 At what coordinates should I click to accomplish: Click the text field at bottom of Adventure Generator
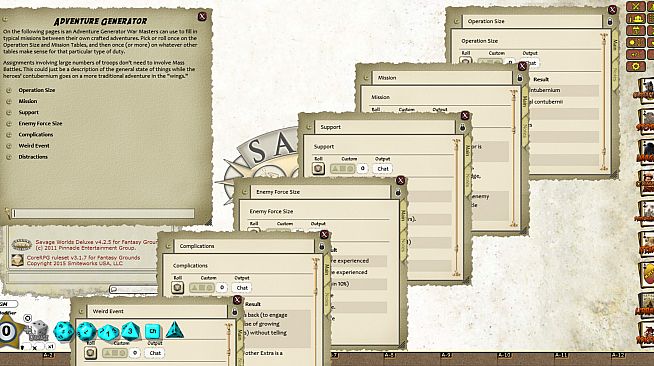pyautogui.click(x=103, y=213)
